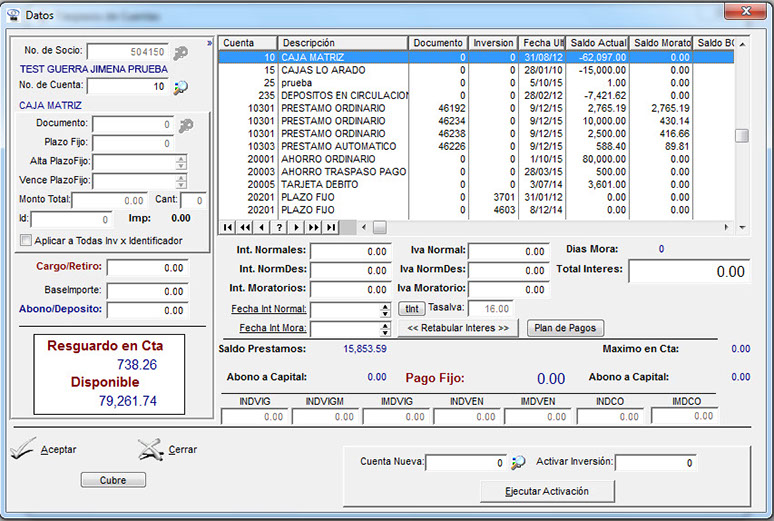Click the magnifier icon next to Cuenta Nueva
774x521 pixels.
click(x=518, y=463)
